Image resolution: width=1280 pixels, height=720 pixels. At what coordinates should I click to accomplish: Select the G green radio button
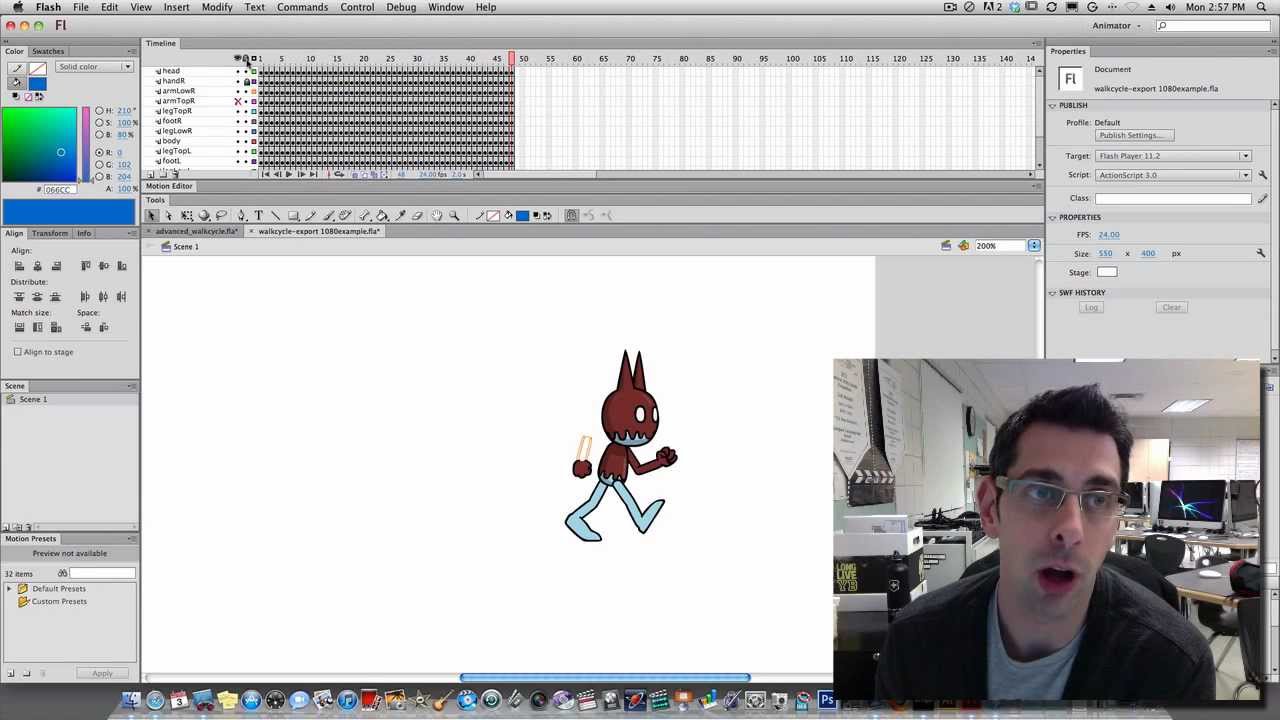point(99,164)
